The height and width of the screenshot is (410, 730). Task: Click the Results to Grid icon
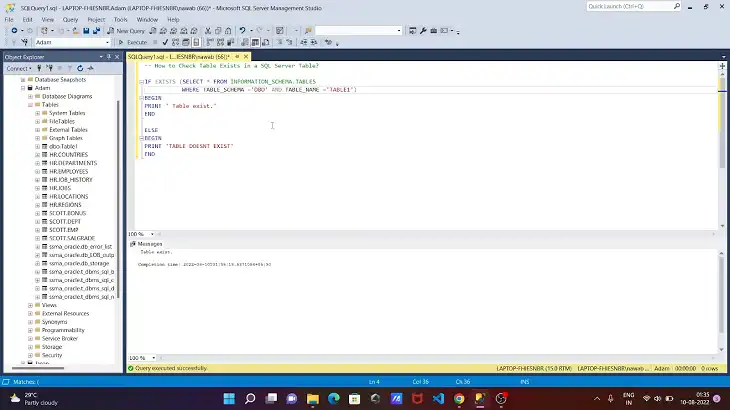[x=255, y=42]
